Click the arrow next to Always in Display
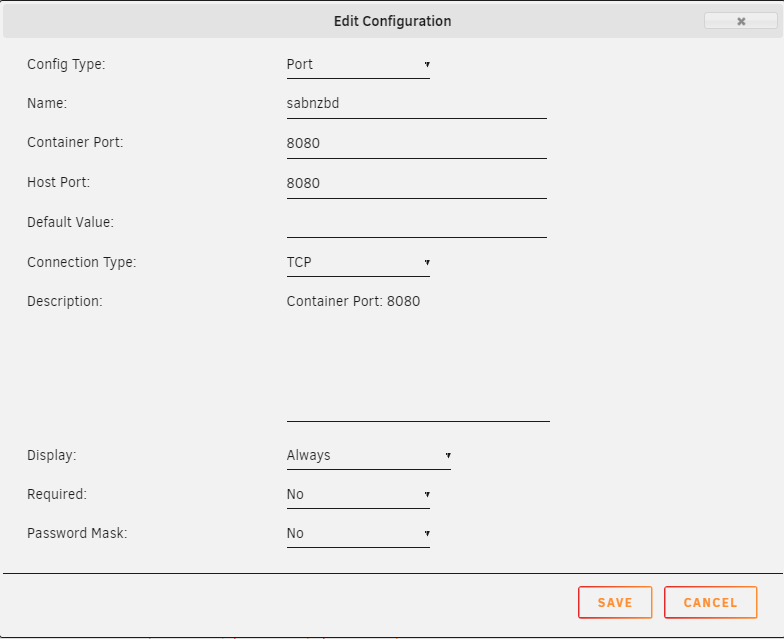 (x=448, y=455)
